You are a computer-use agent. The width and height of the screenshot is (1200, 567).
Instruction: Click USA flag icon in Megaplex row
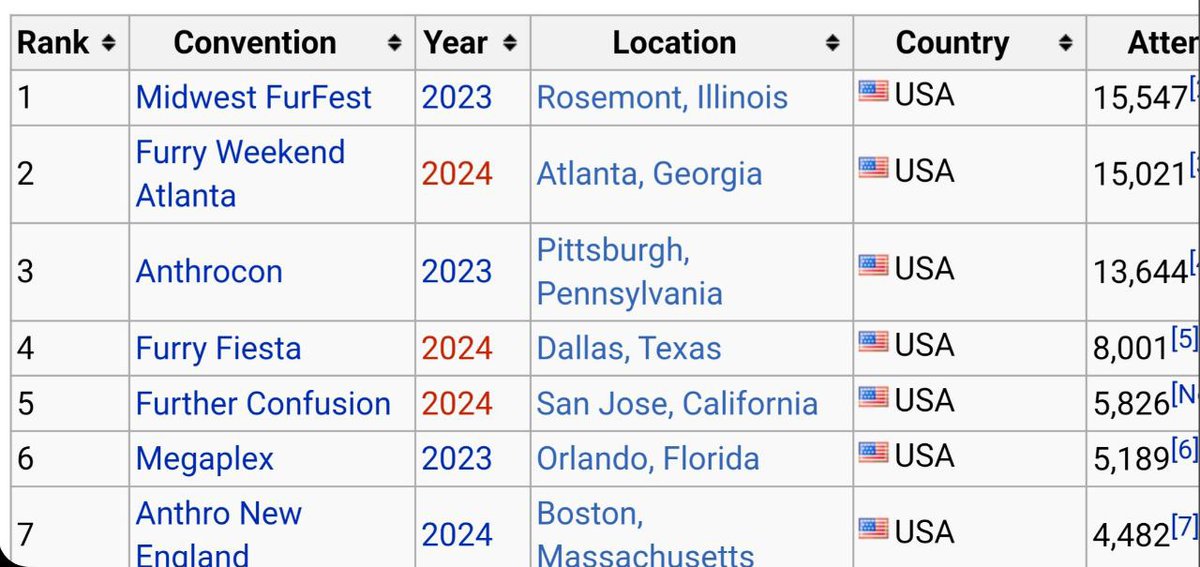pos(873,455)
